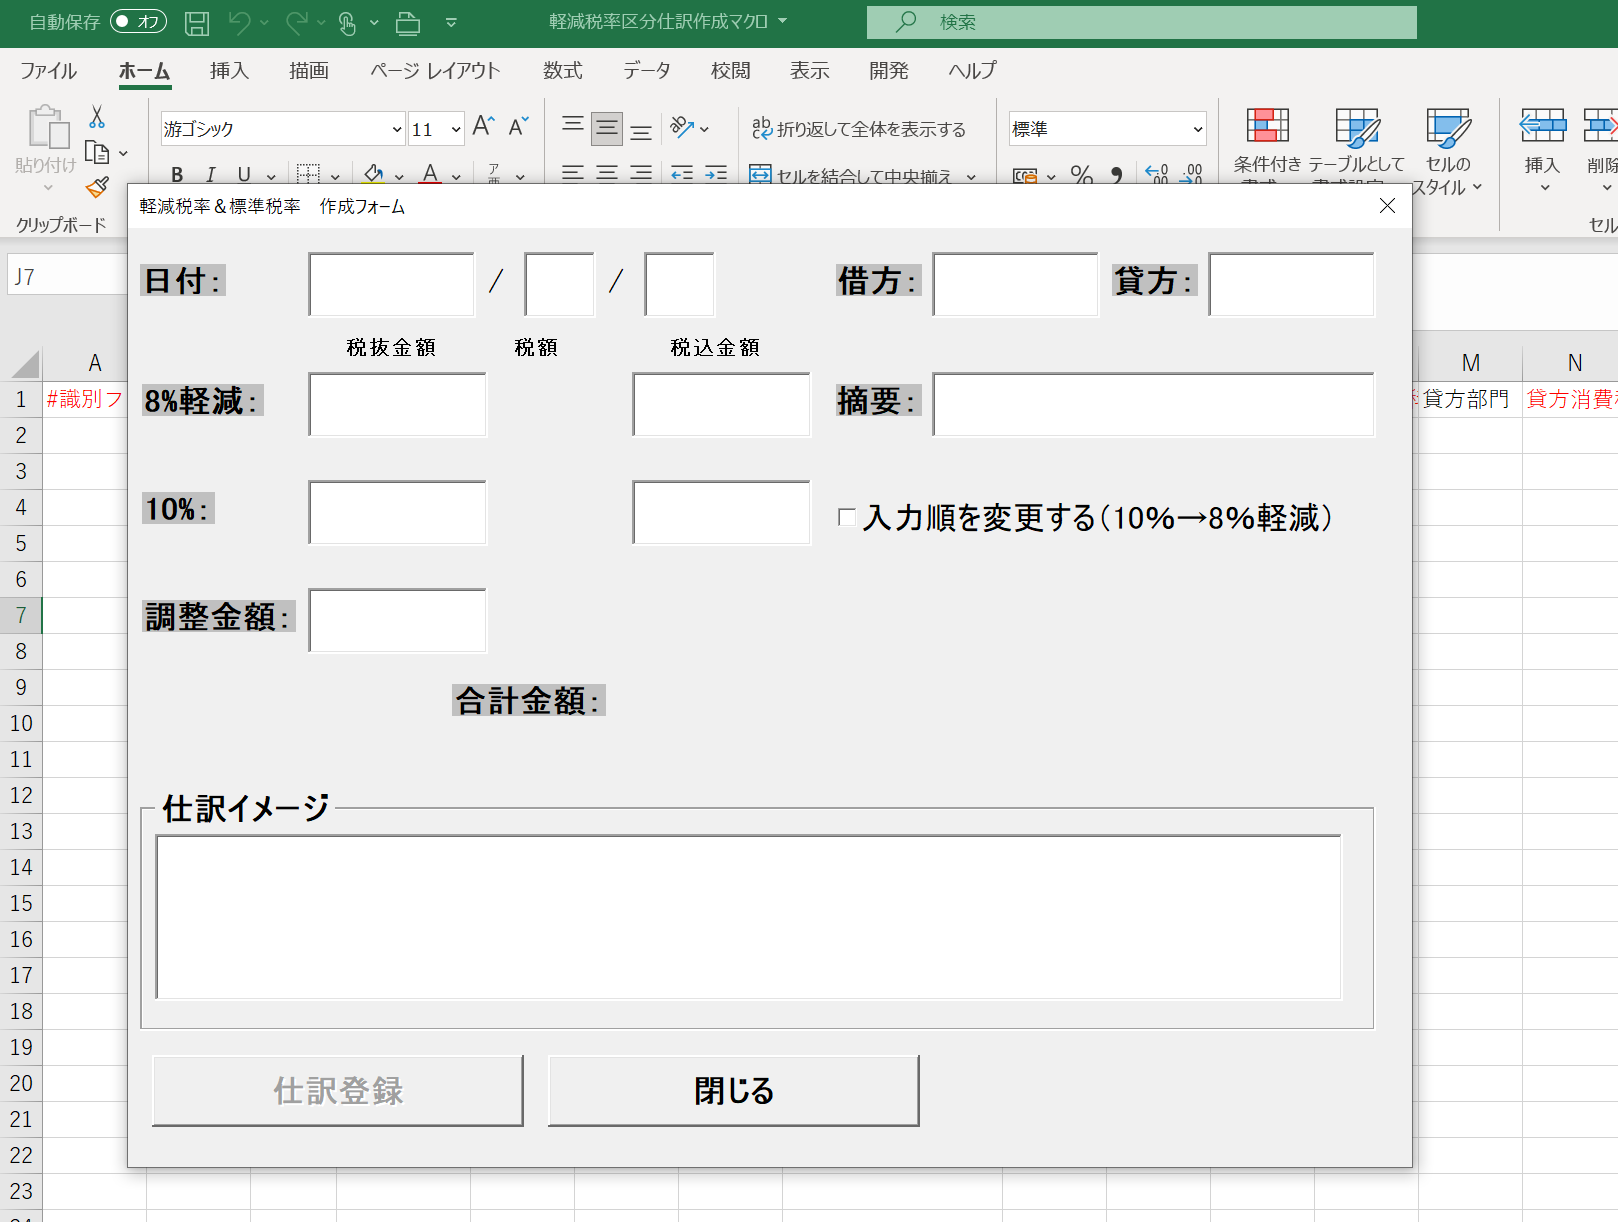The width and height of the screenshot is (1618, 1222).
Task: Click the Format as Table icon
Action: click(1356, 128)
